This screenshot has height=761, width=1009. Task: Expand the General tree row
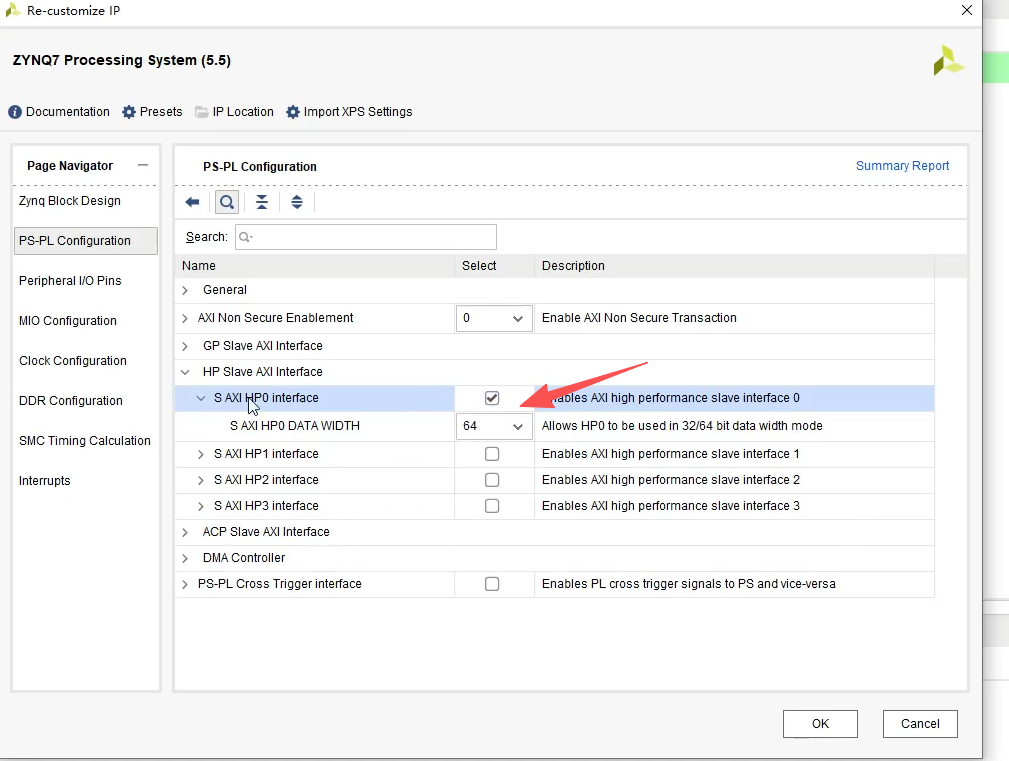tap(185, 291)
